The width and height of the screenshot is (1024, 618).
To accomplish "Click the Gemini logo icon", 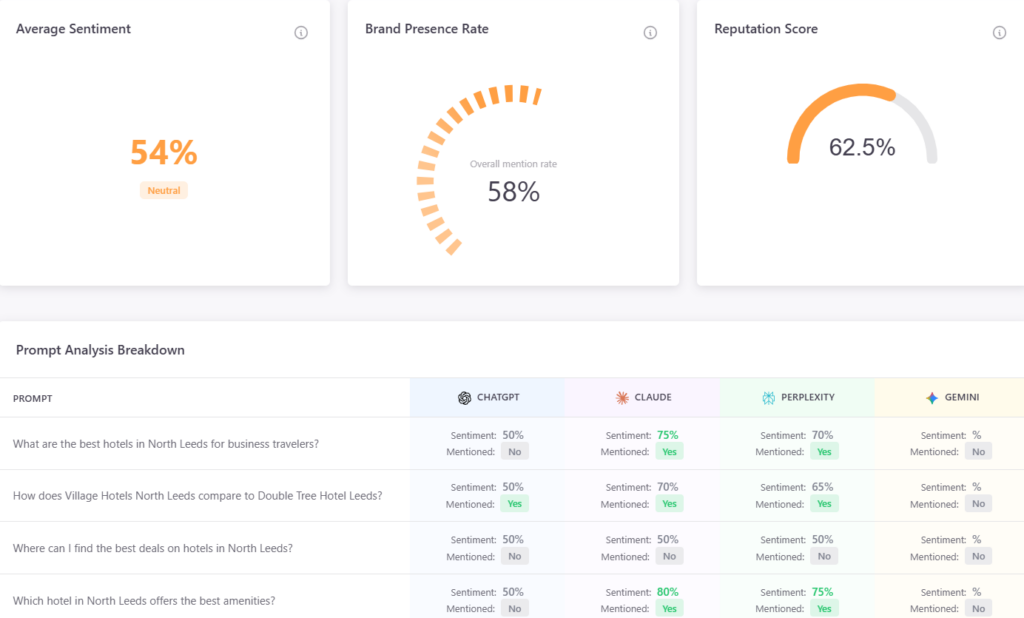I will [932, 398].
